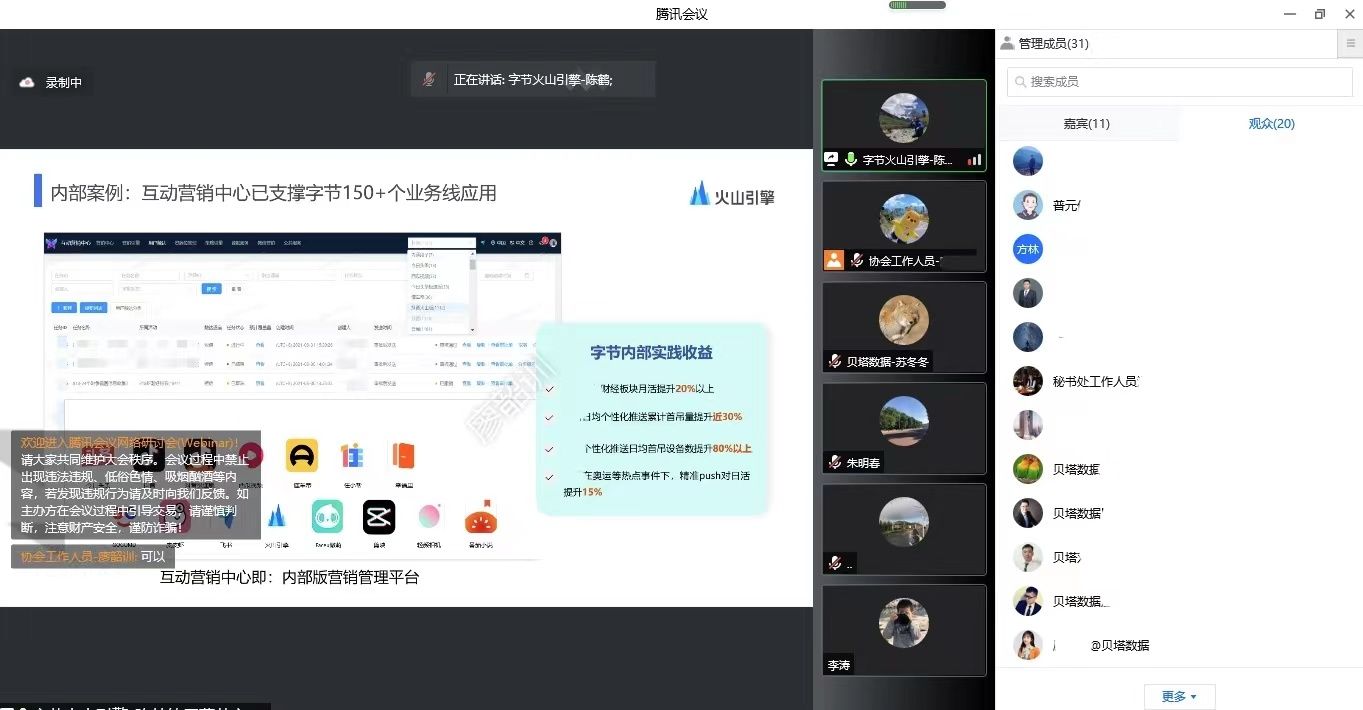Click orange host icon on 协会工作人员 tile
The image size is (1363, 710).
(x=834, y=260)
